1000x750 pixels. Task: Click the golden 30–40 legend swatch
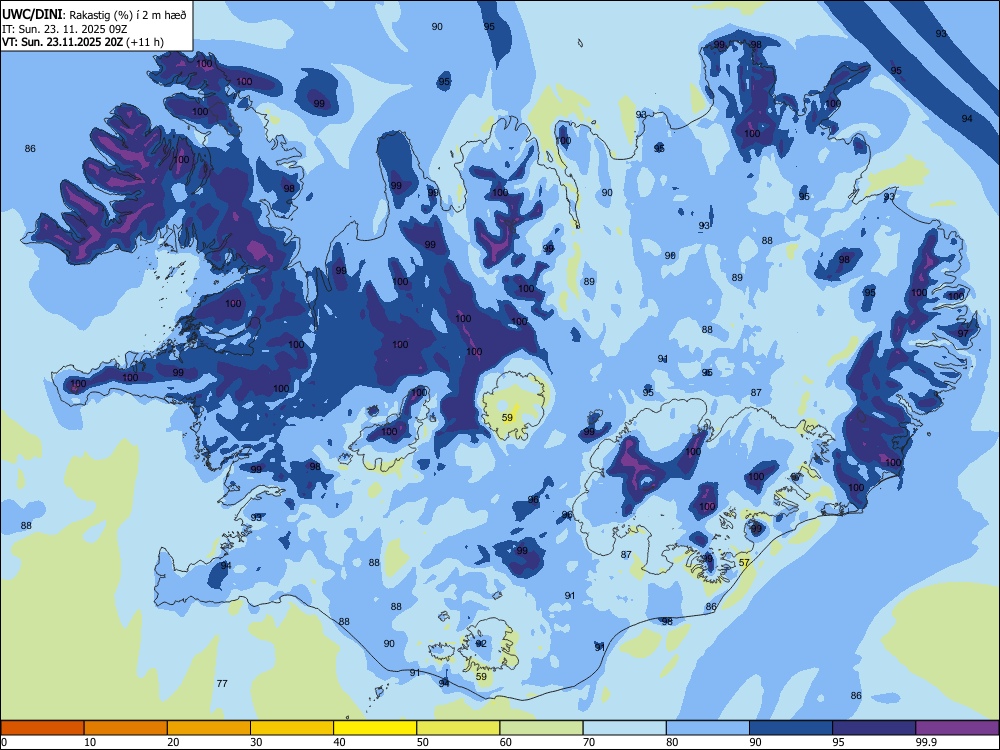point(292,728)
